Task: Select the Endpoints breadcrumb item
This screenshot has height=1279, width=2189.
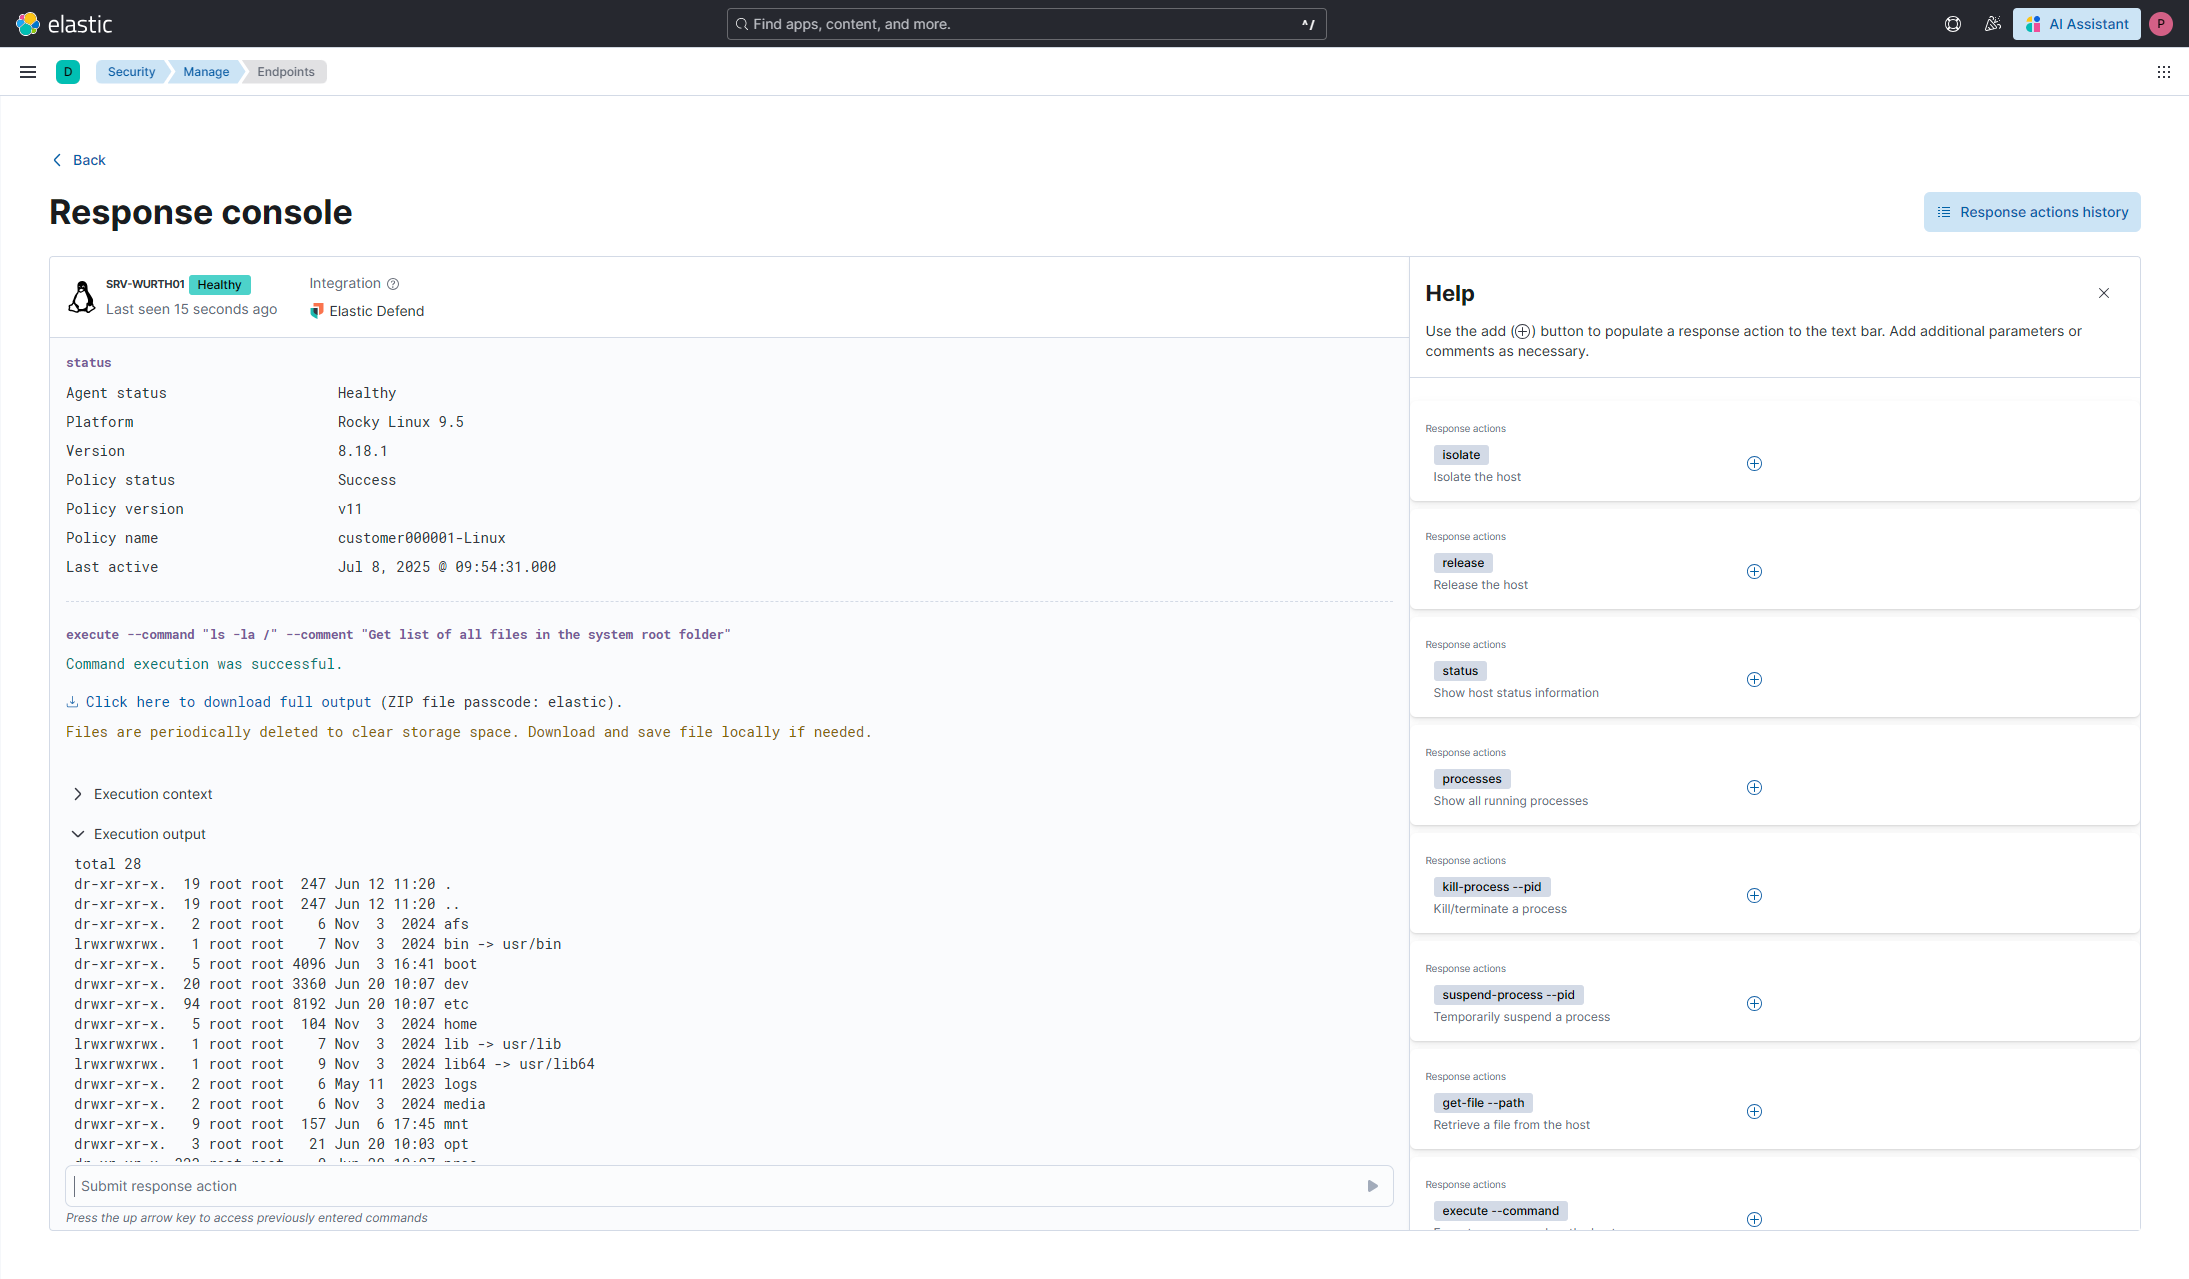Action: pos(285,71)
